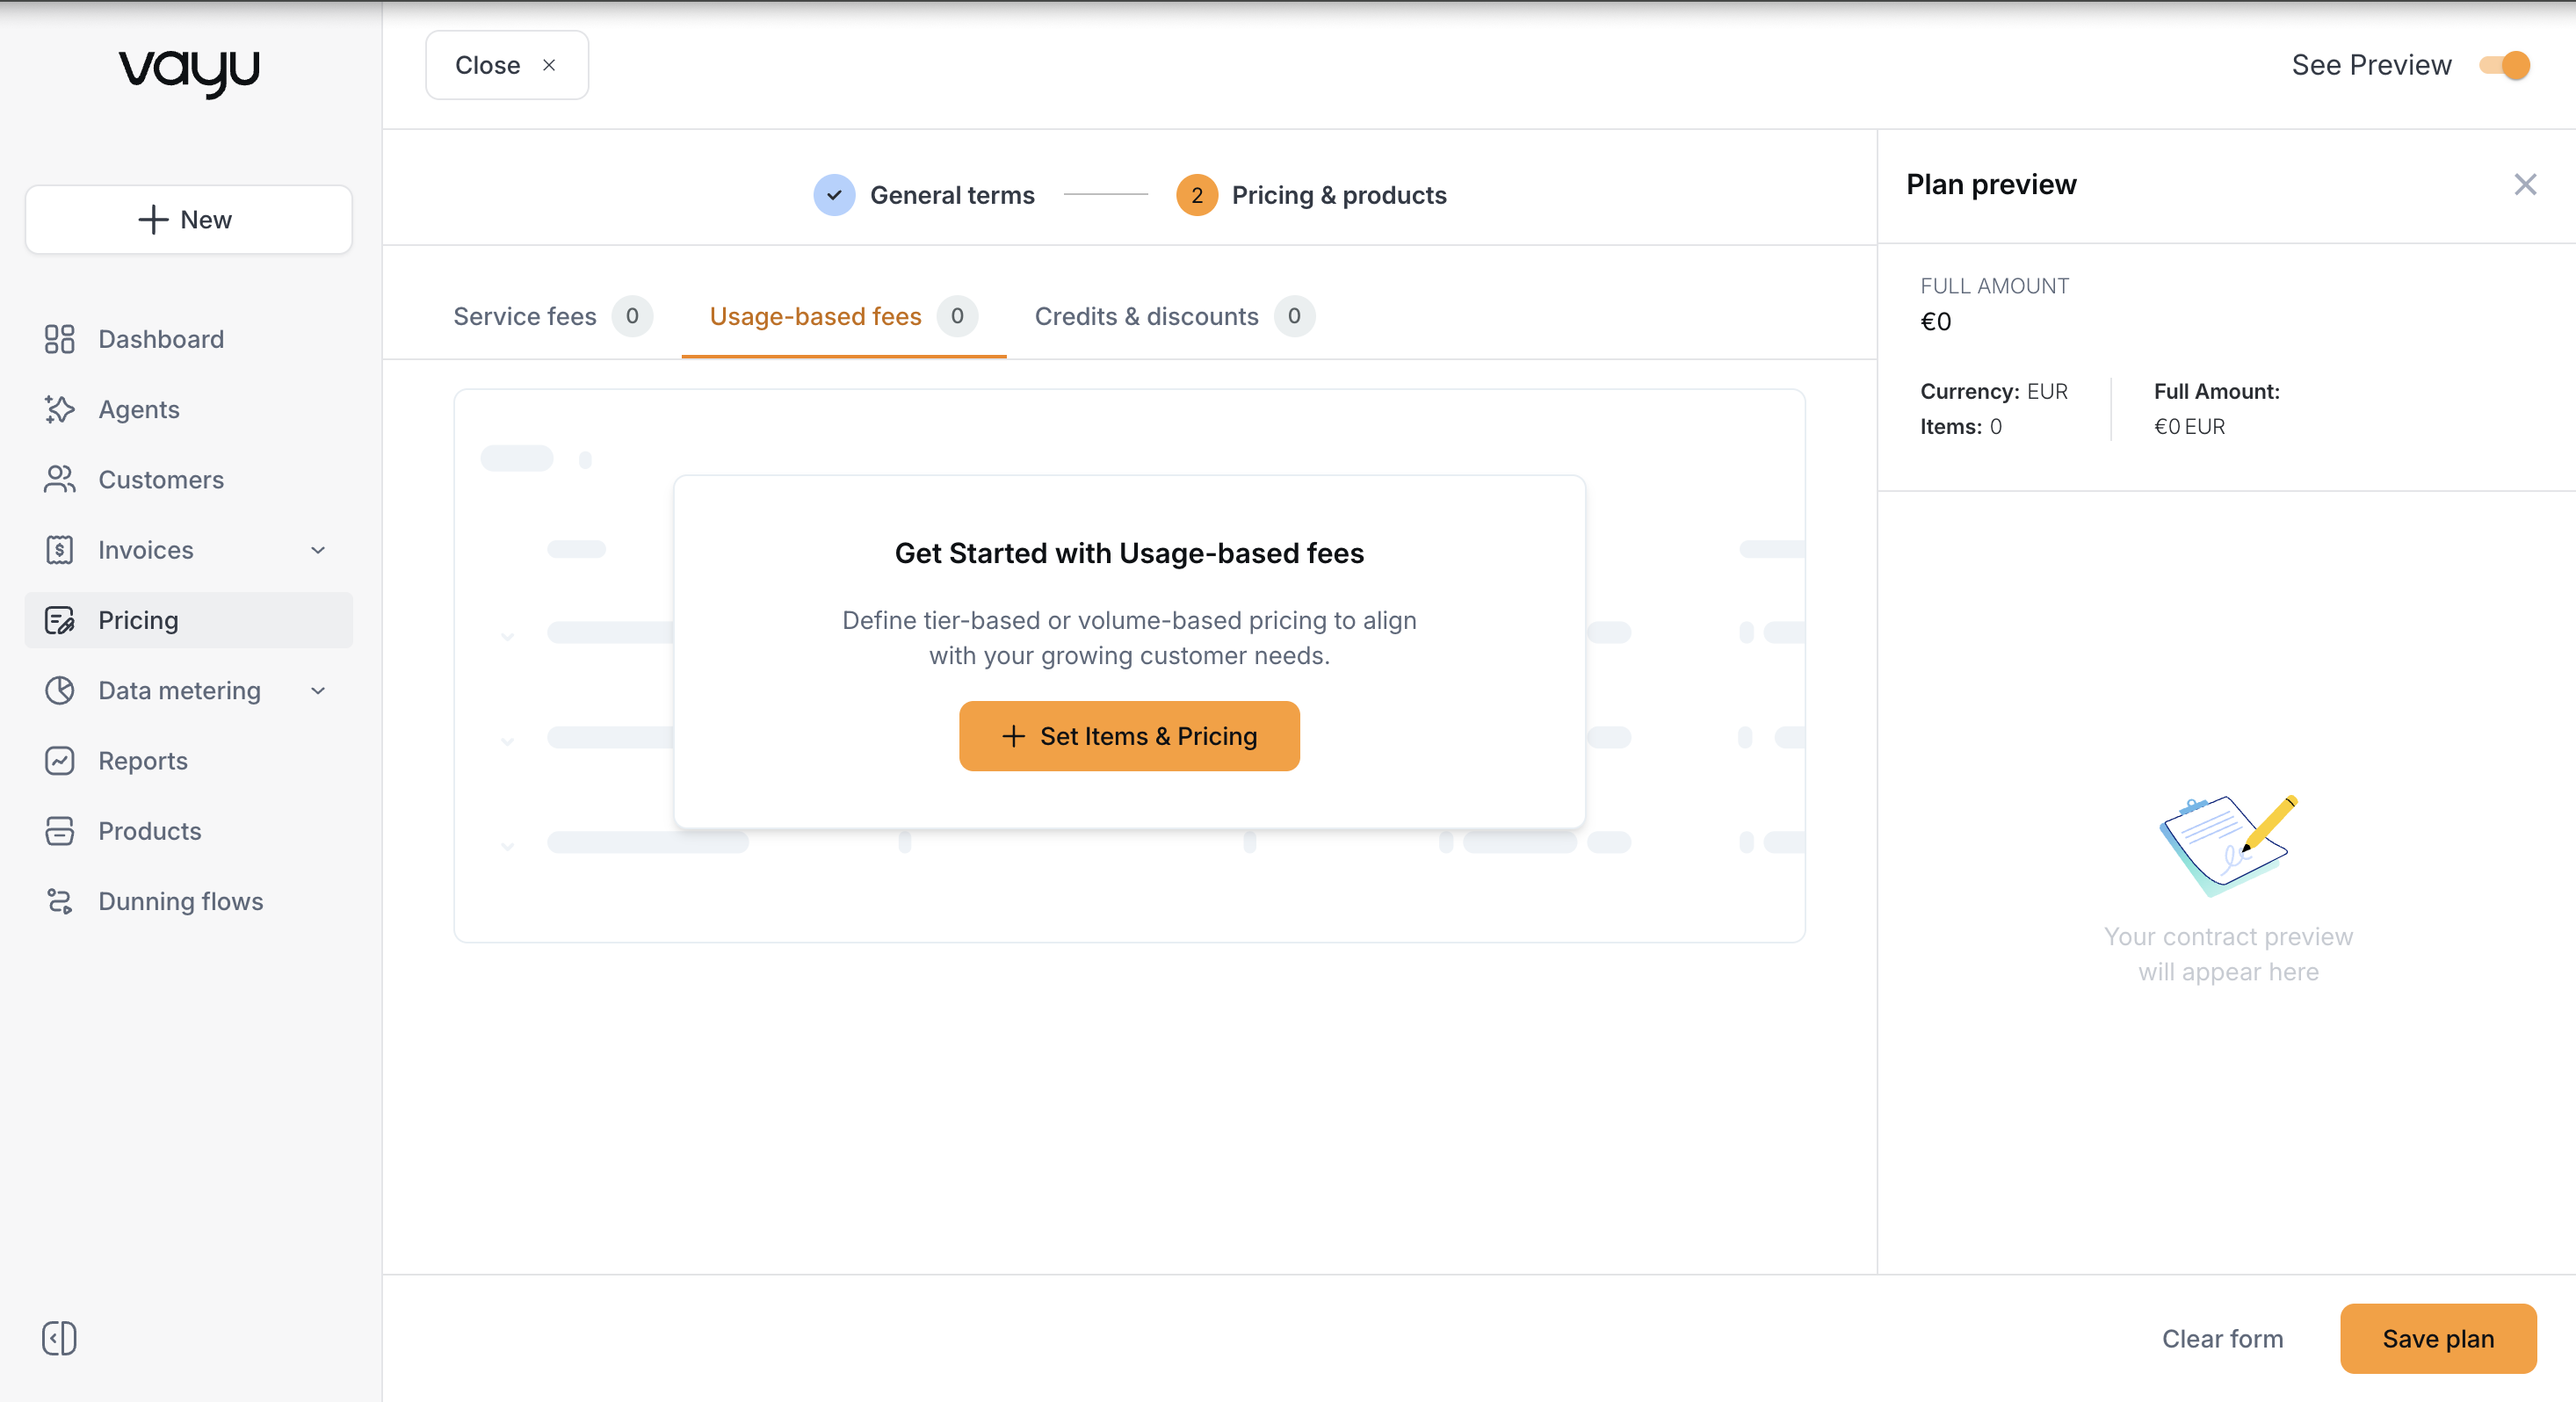Image resolution: width=2576 pixels, height=1402 pixels.
Task: Switch to the Service fees tab
Action: click(553, 316)
